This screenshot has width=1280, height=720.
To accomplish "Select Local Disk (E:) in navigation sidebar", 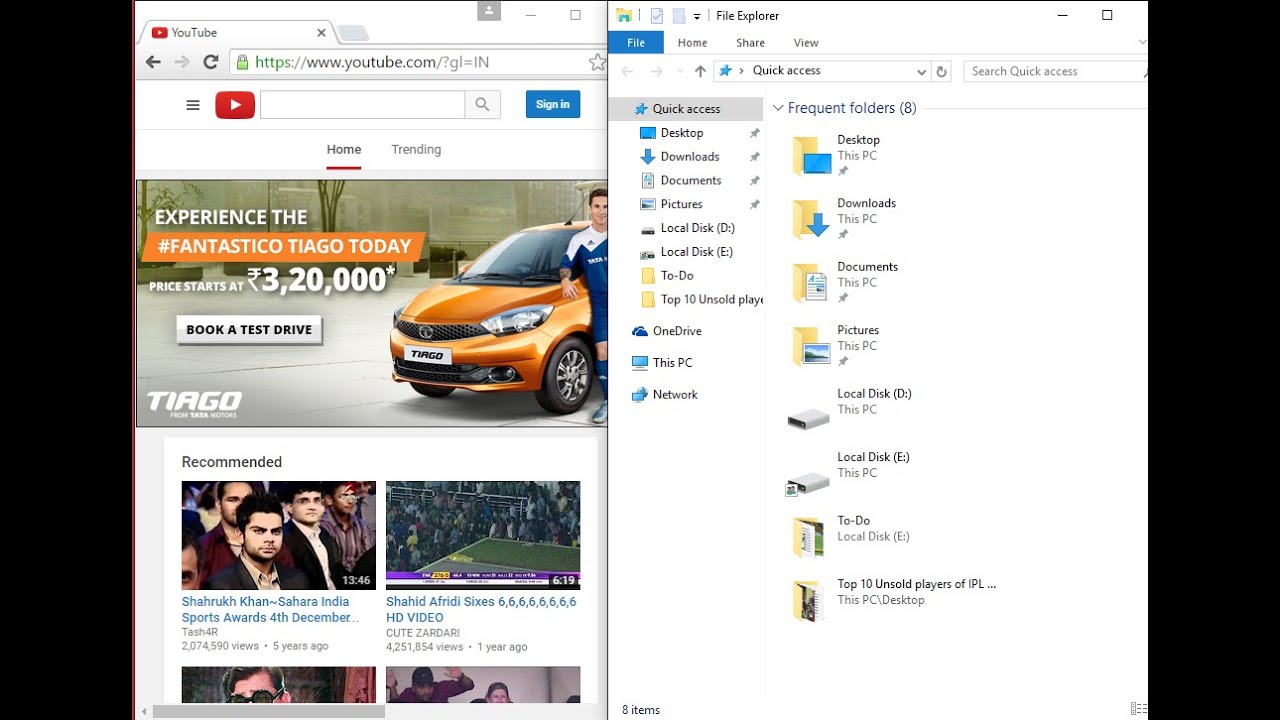I will [696, 252].
